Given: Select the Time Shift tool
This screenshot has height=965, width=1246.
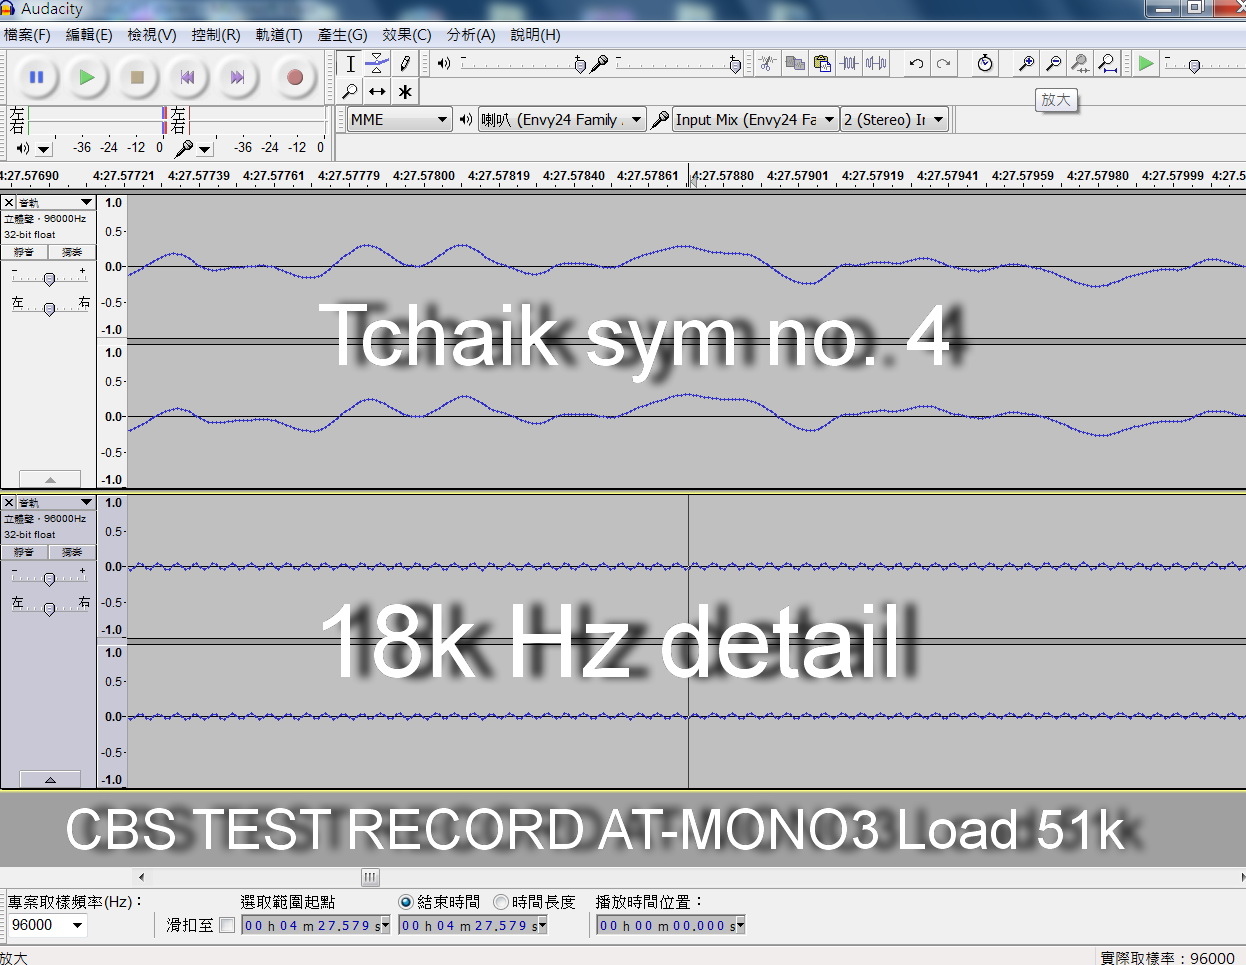Looking at the screenshot, I should pos(377,91).
